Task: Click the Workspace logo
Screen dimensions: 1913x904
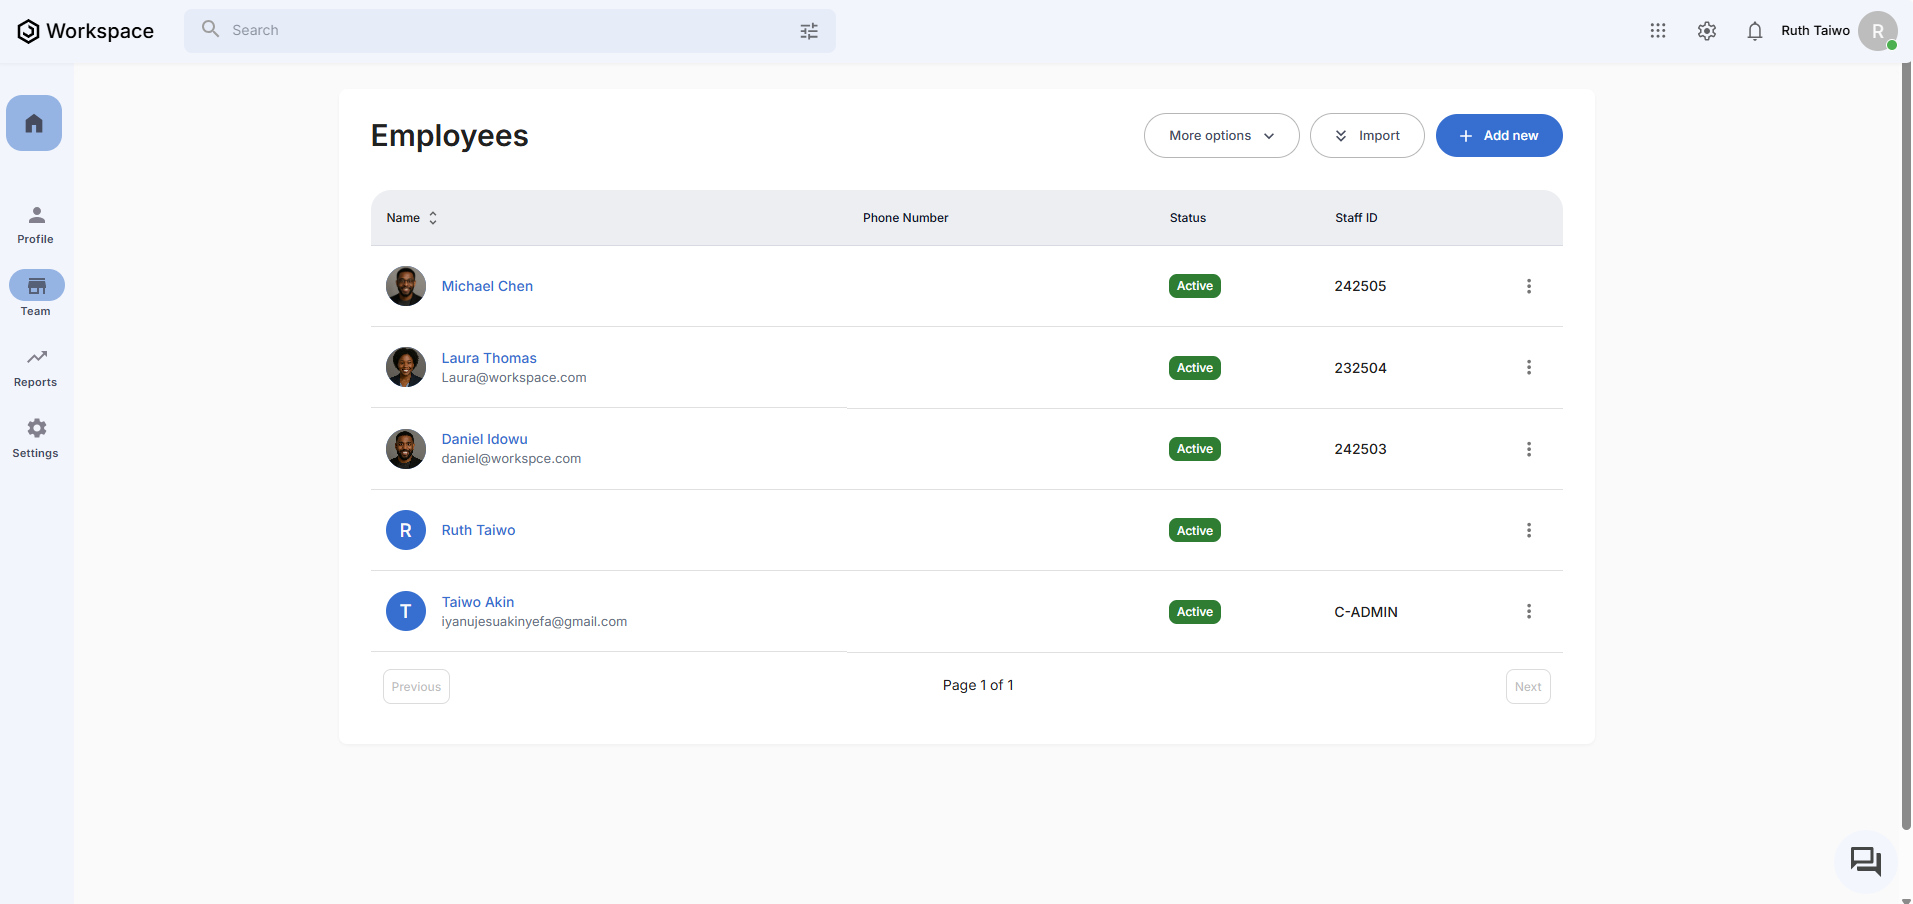Action: pyautogui.click(x=86, y=31)
